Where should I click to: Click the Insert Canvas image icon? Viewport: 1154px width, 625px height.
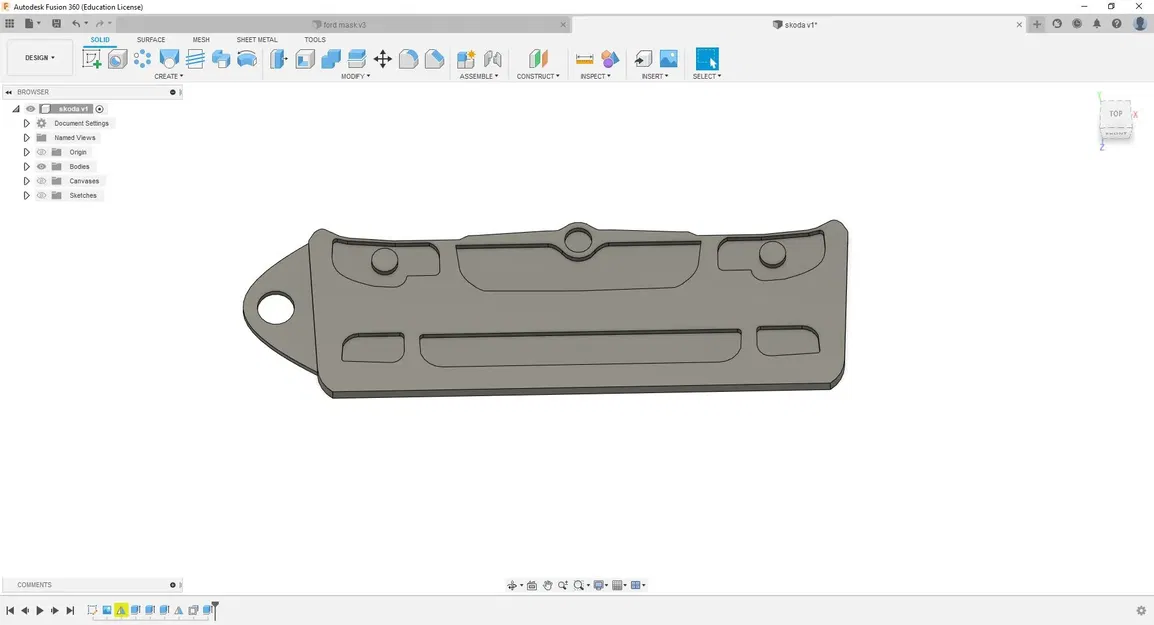[668, 59]
